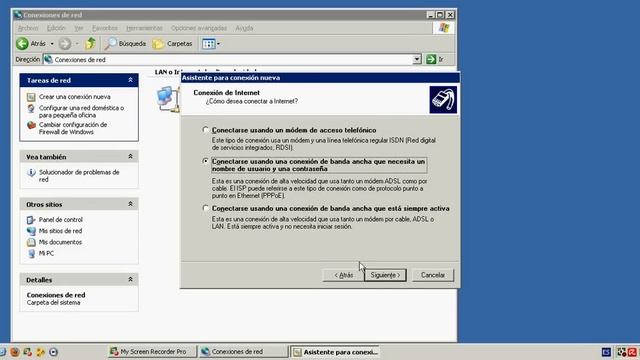Click the Crear una conexión nueva icon
Viewport: 640px width, 360px height.
click(x=31, y=97)
